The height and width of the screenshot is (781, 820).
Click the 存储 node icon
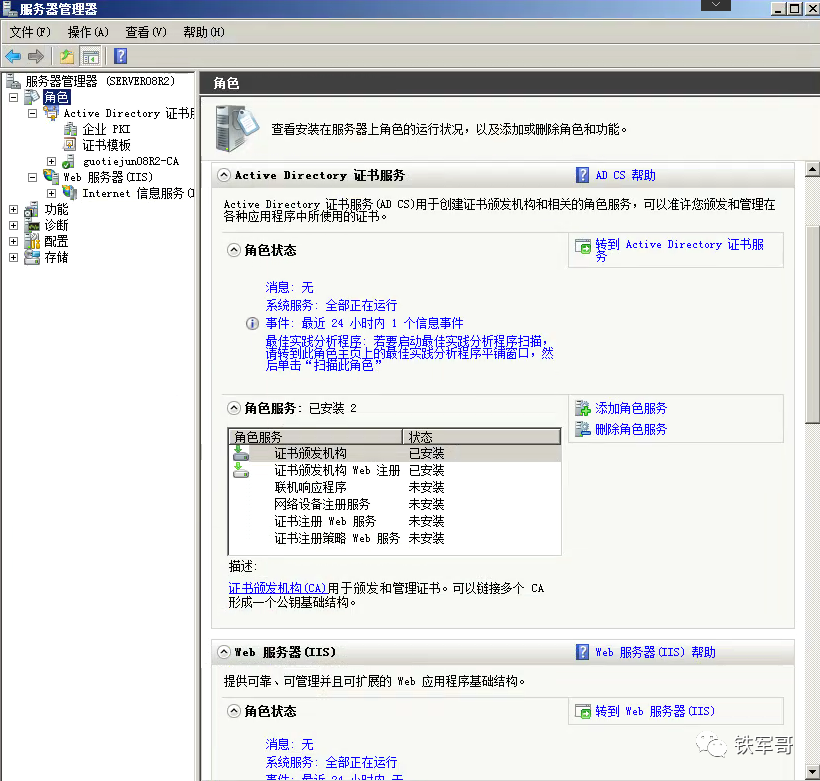click(32, 257)
